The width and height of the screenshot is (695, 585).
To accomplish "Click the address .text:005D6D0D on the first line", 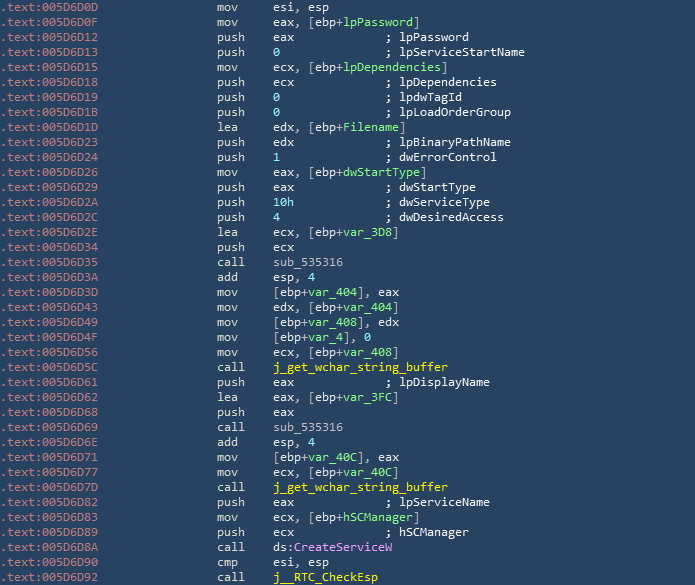I will pos(51,7).
